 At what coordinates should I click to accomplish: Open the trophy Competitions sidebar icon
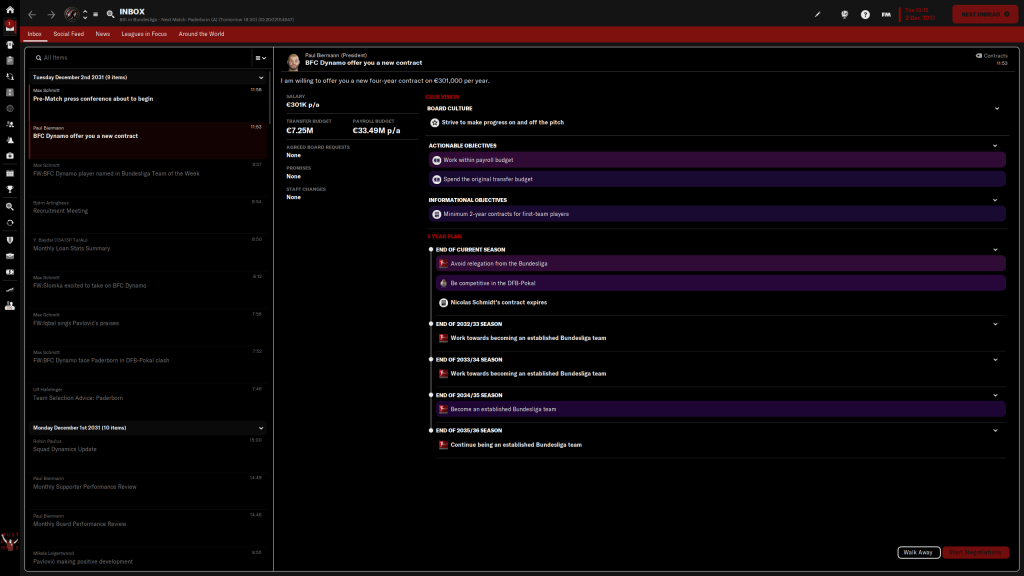tap(9, 188)
